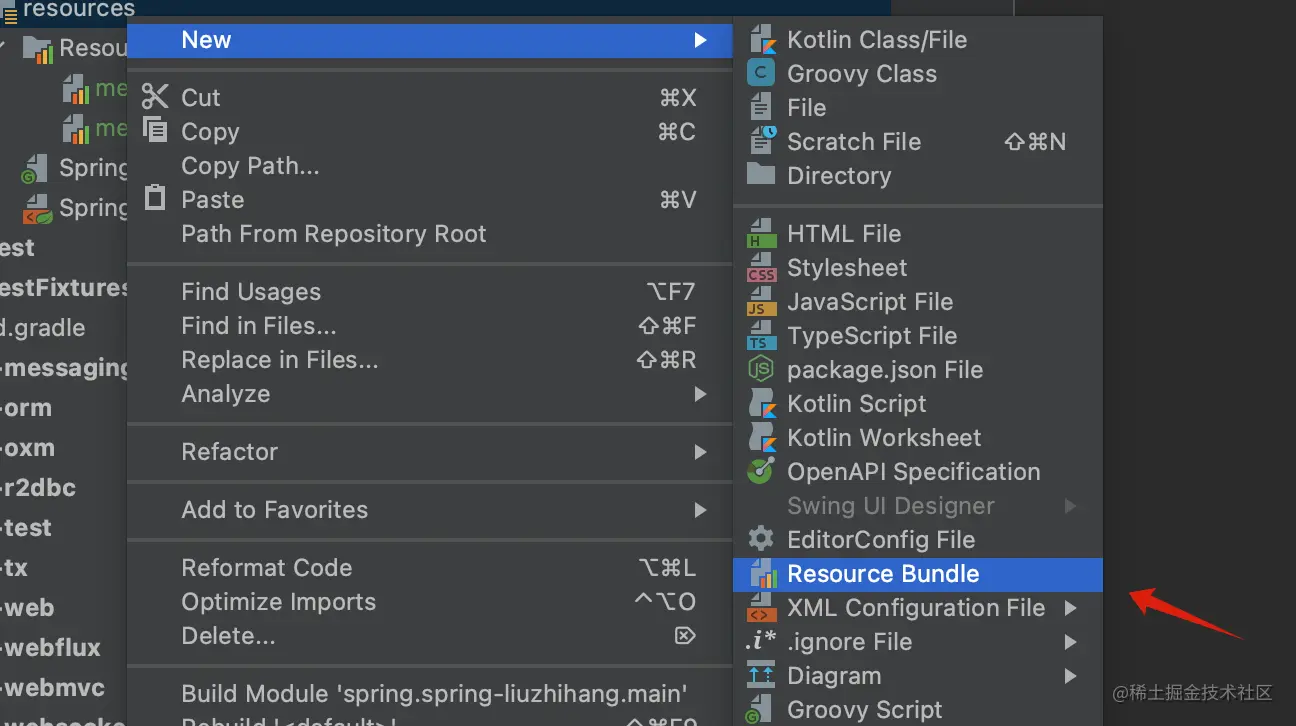Expand the Refactor submenu arrow
The image size is (1296, 726).
pyautogui.click(x=700, y=452)
